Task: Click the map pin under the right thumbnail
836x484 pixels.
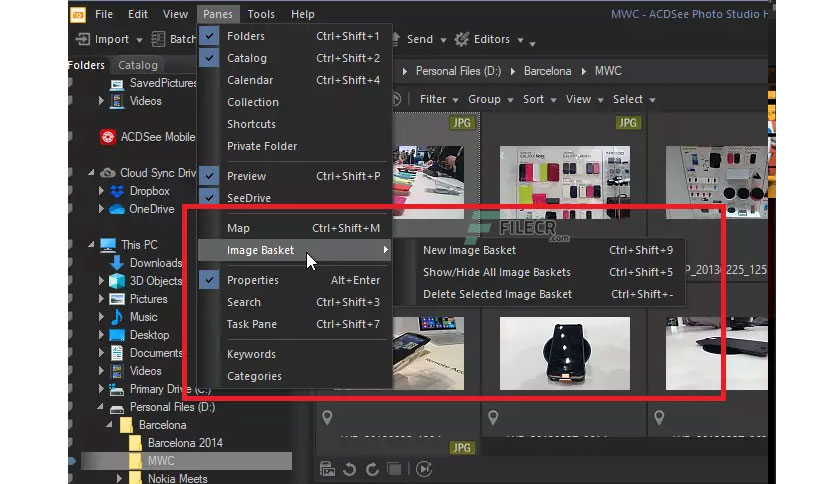Action: 659,418
